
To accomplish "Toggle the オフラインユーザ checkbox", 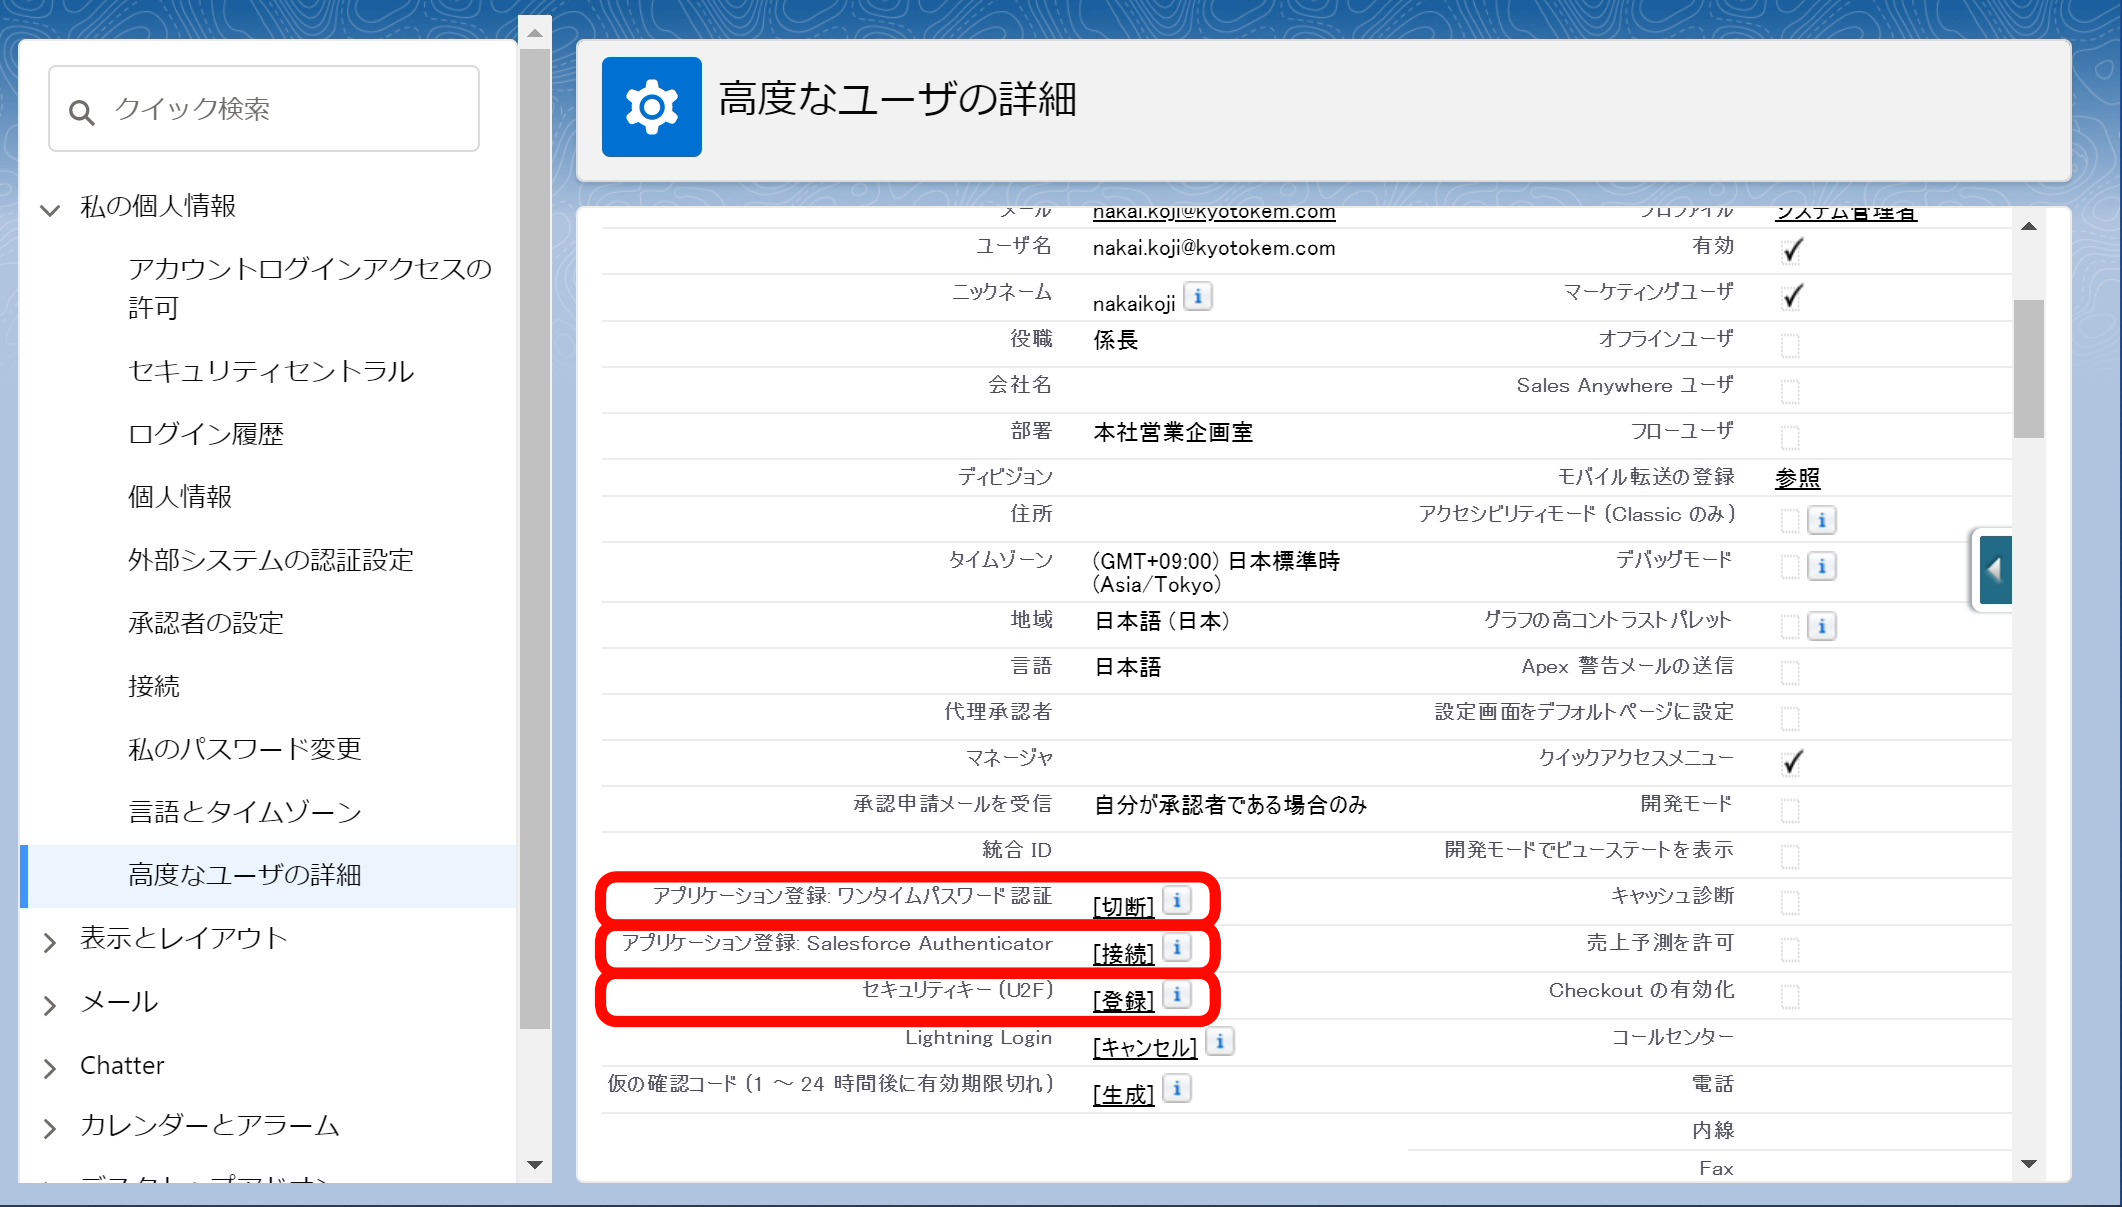I will tap(1789, 346).
